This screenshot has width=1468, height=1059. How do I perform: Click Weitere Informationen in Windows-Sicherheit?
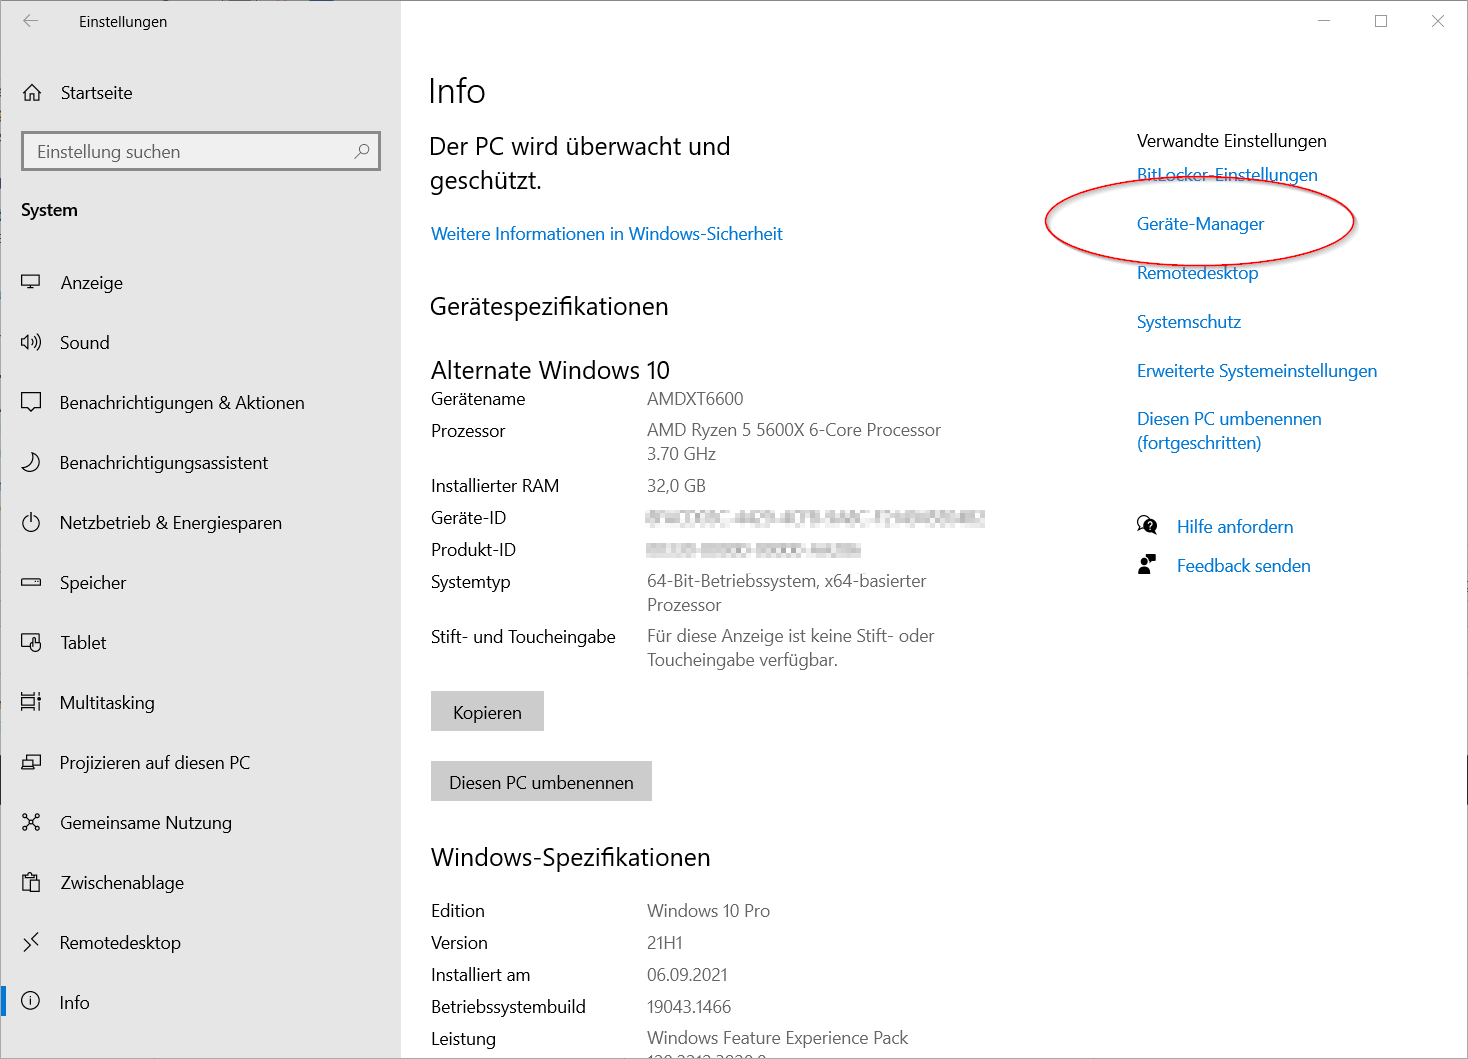pos(606,234)
